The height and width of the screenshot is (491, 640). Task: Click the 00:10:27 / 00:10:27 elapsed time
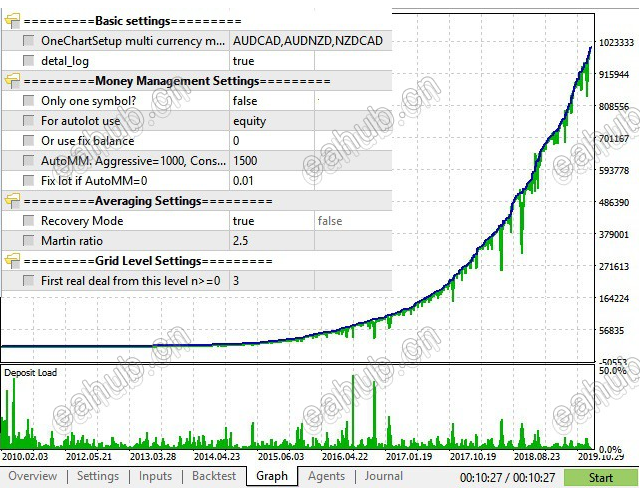click(x=507, y=478)
